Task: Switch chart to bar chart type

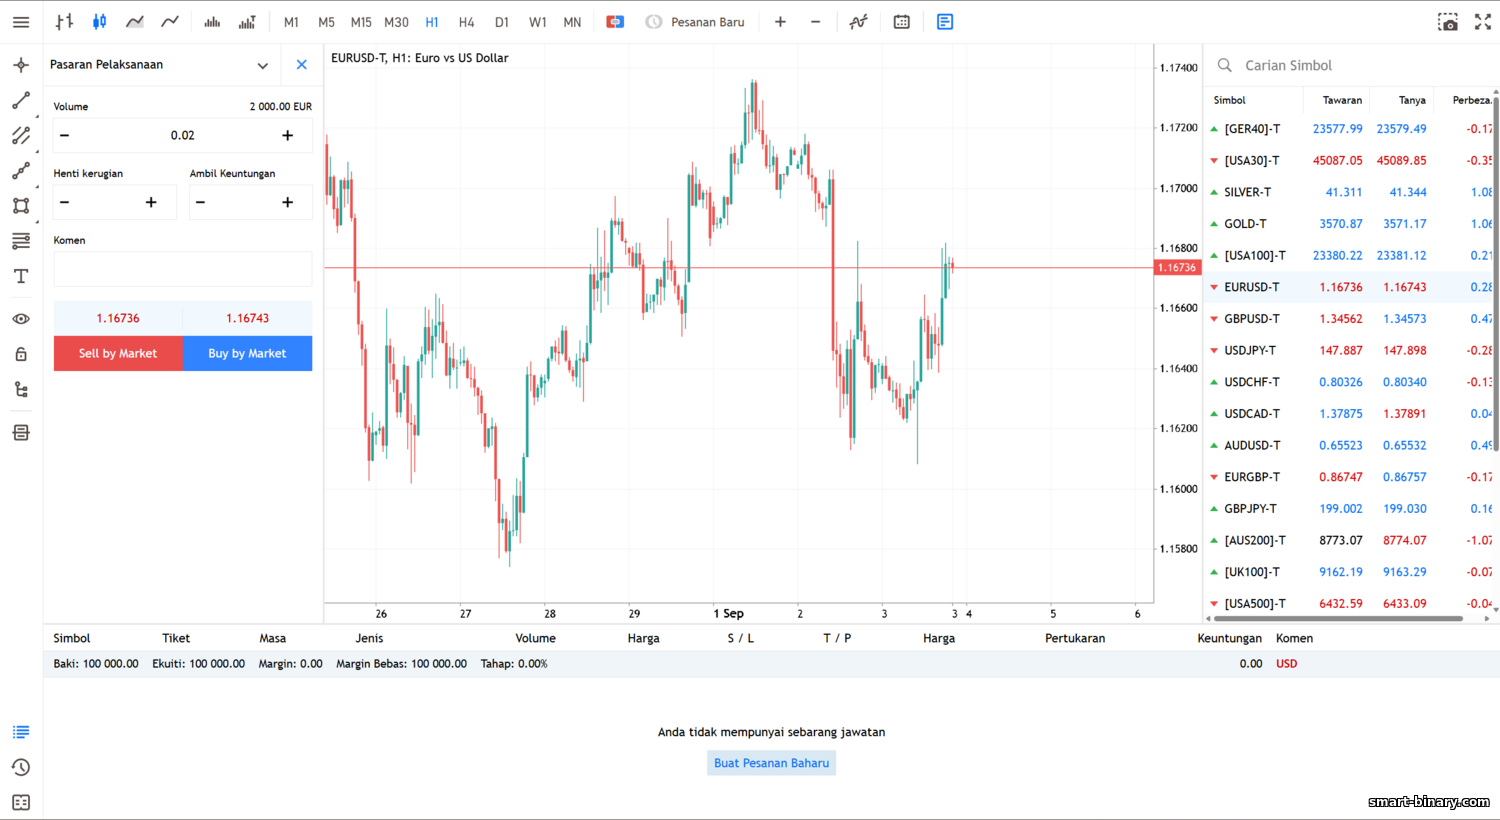Action: point(65,22)
